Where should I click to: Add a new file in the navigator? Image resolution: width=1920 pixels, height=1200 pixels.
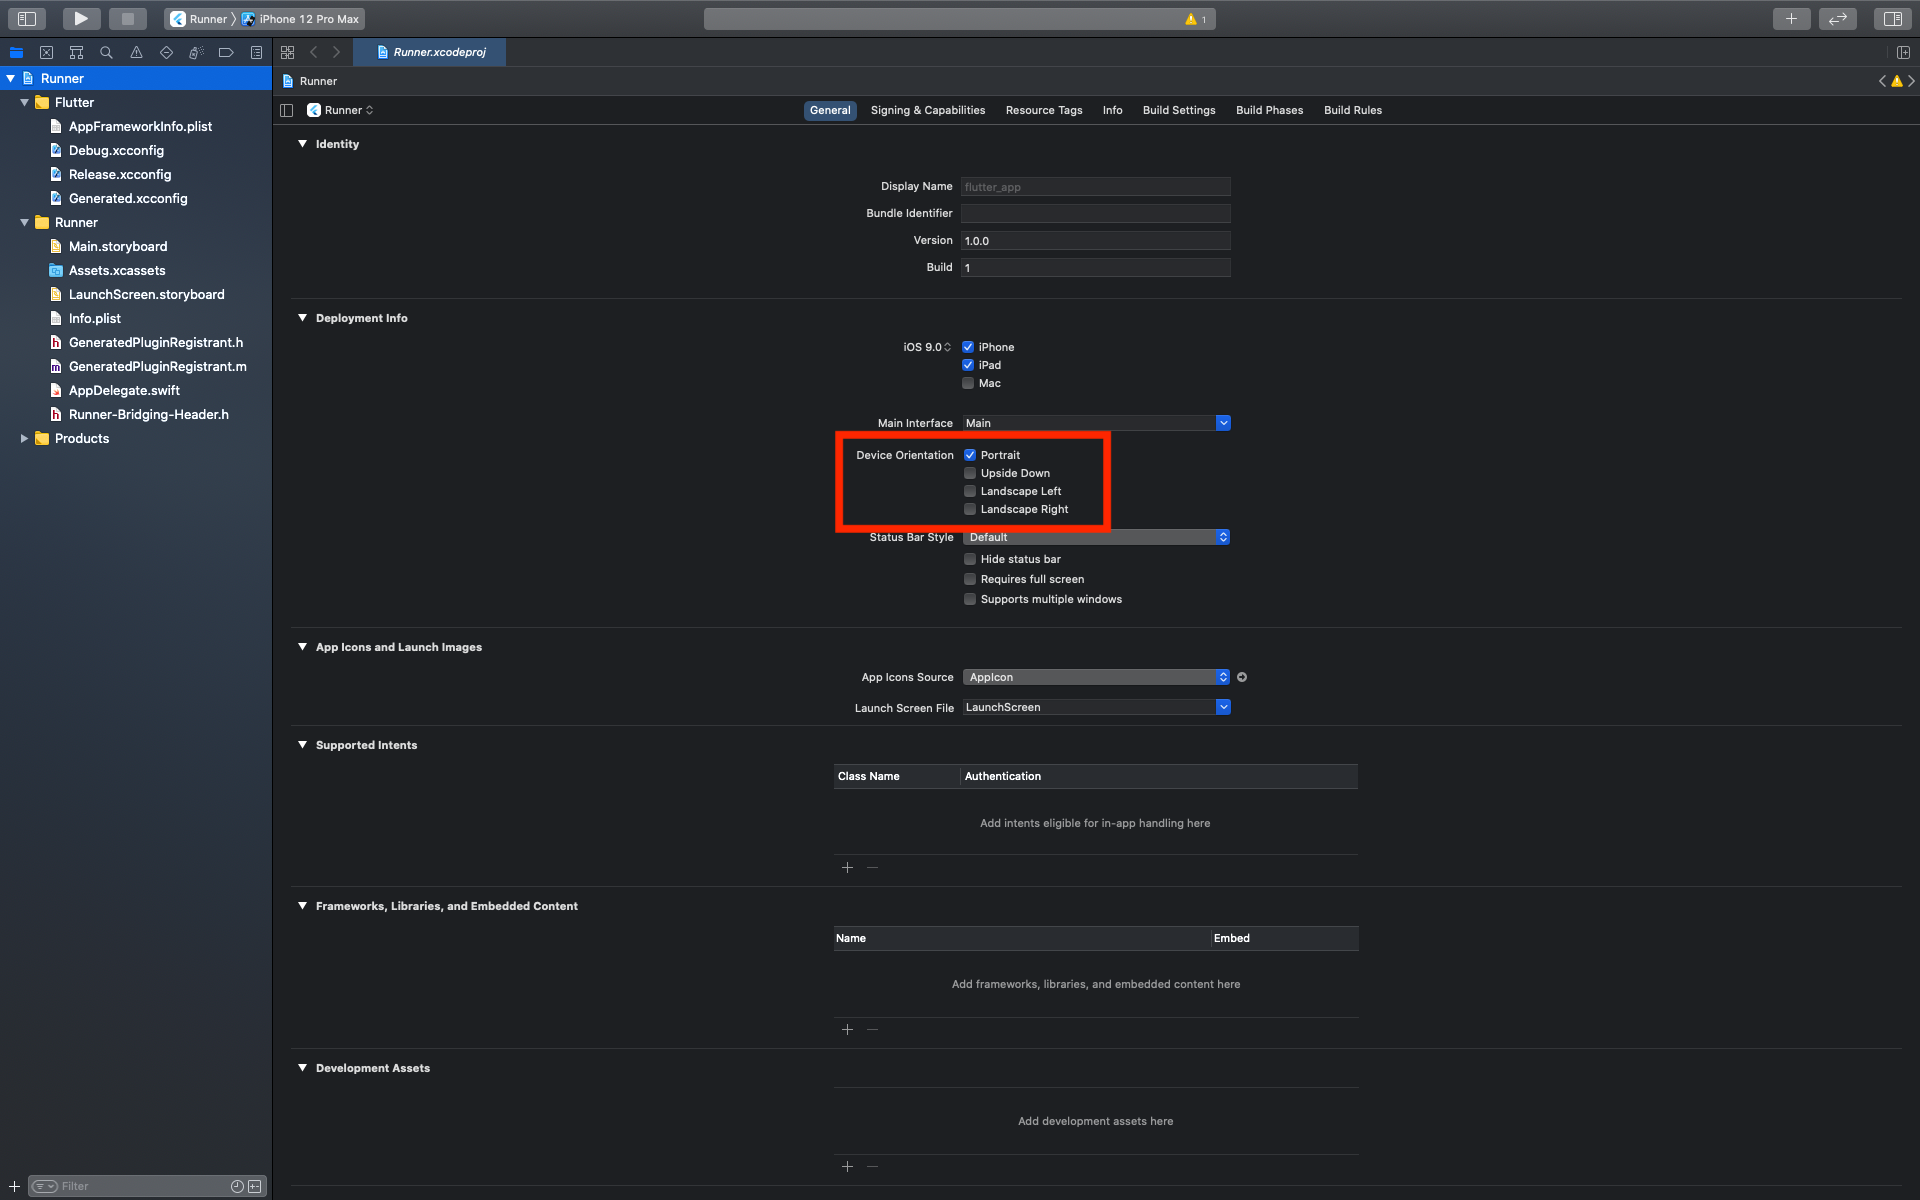14,1186
